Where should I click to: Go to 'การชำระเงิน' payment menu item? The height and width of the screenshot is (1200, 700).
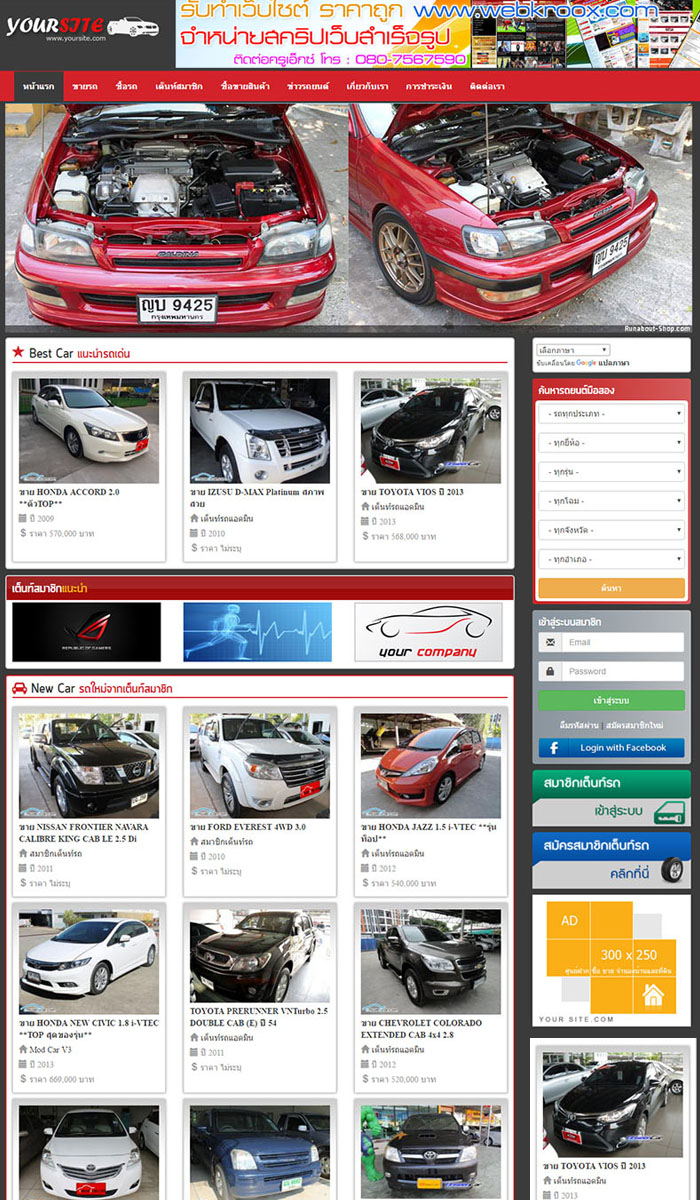[x=428, y=87]
